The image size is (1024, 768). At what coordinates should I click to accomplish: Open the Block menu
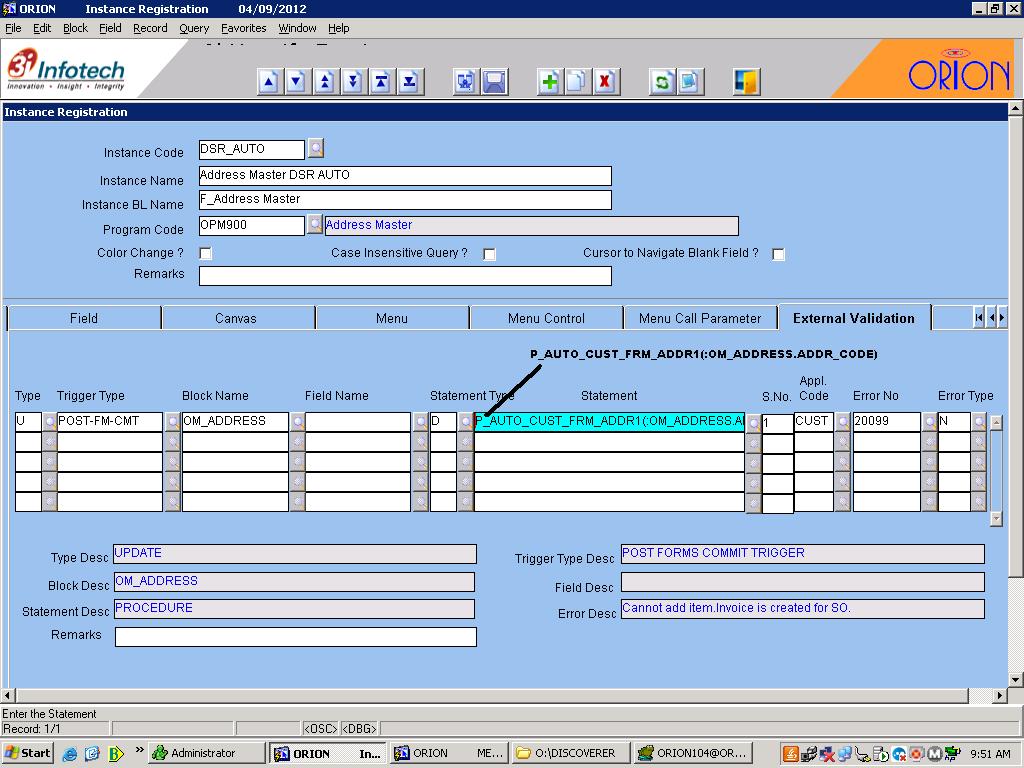pos(75,28)
